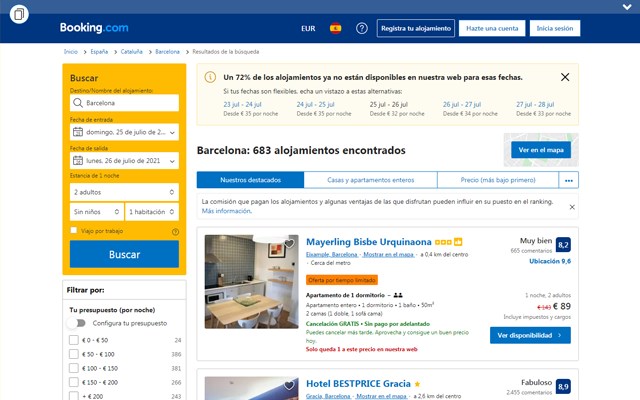Image resolution: width=640 pixels, height=400 pixels.
Task: Click Ubicación 9,6 rating text
Action: click(550, 261)
